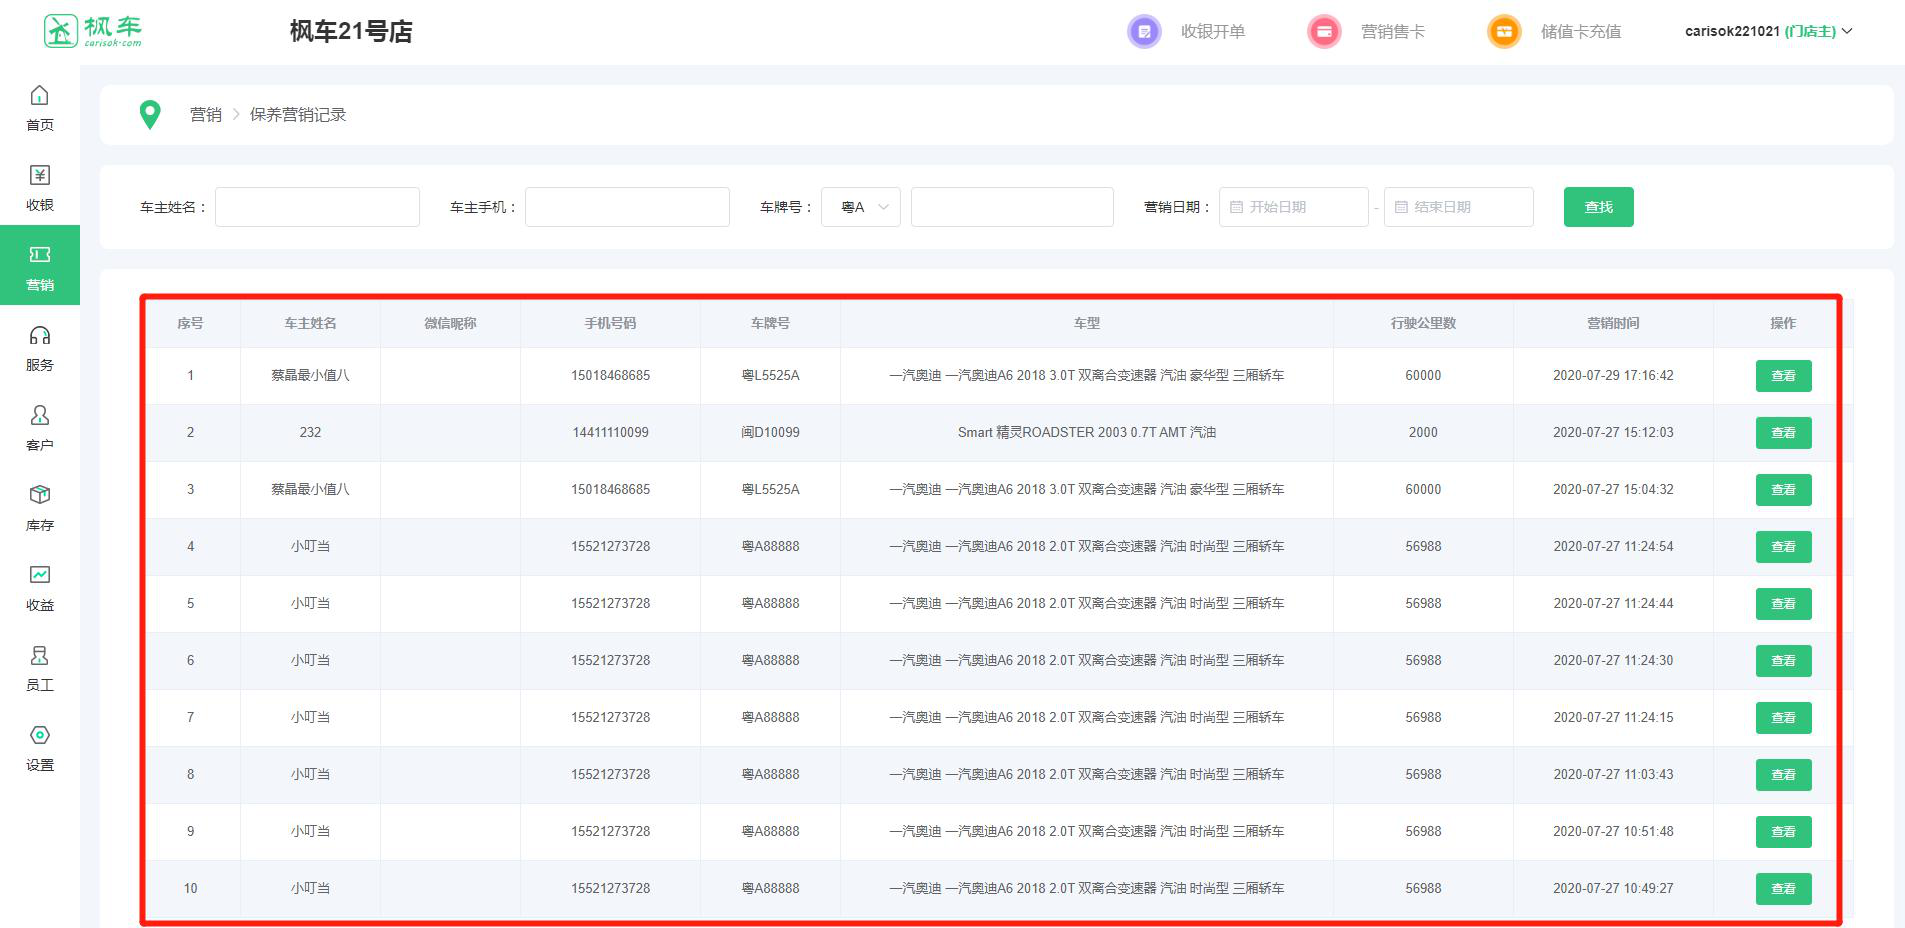The height and width of the screenshot is (928, 1905).
Task: Click 查看 for row 3 (15:04:32)
Action: pyautogui.click(x=1783, y=490)
